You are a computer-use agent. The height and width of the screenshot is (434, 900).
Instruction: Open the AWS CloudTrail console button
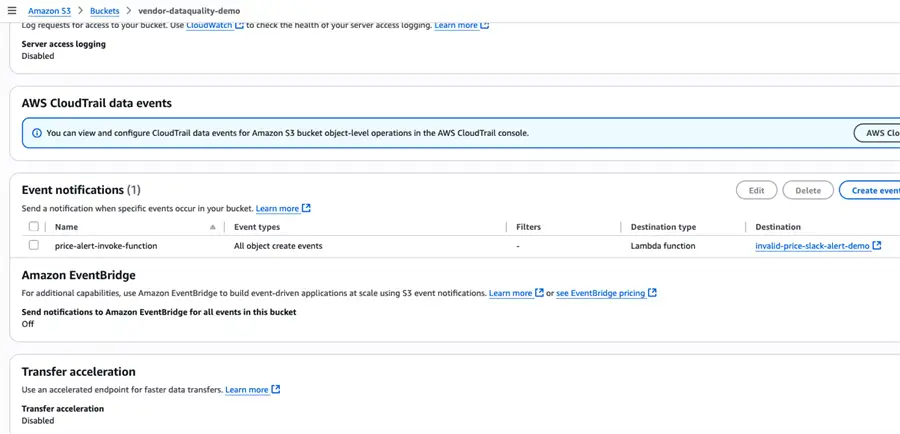(877, 133)
